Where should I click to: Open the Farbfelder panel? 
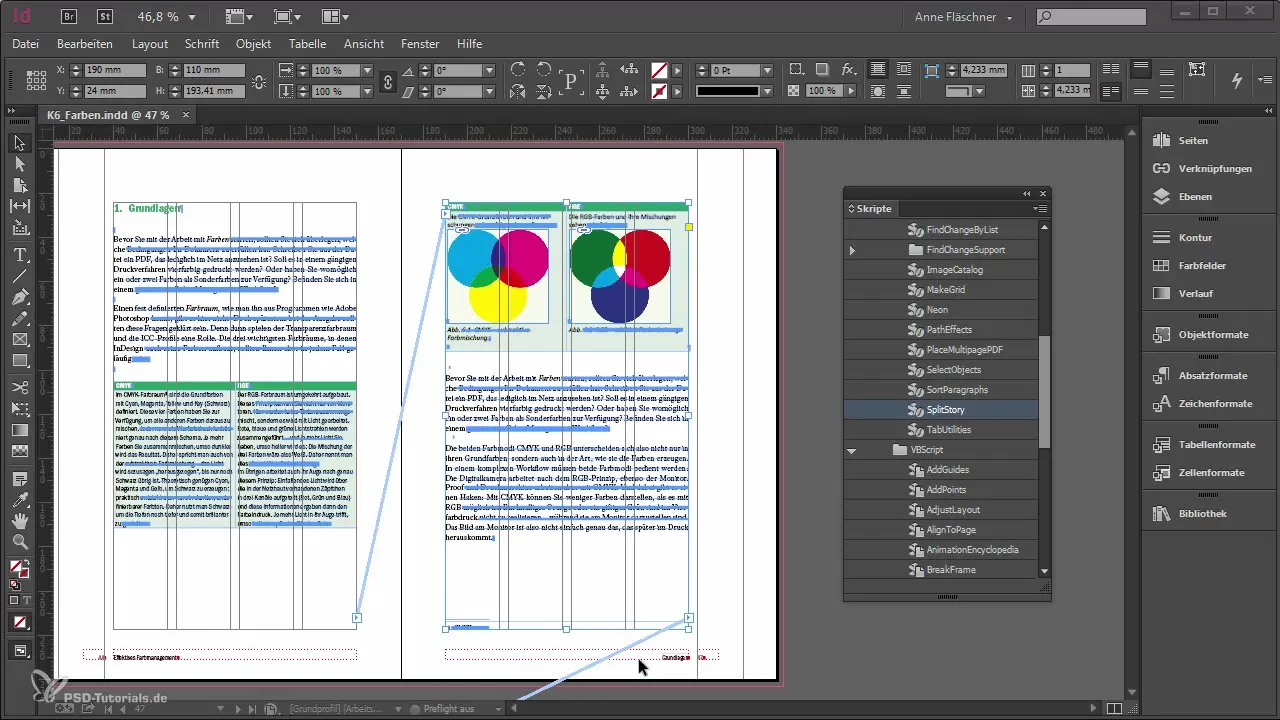pyautogui.click(x=1202, y=266)
